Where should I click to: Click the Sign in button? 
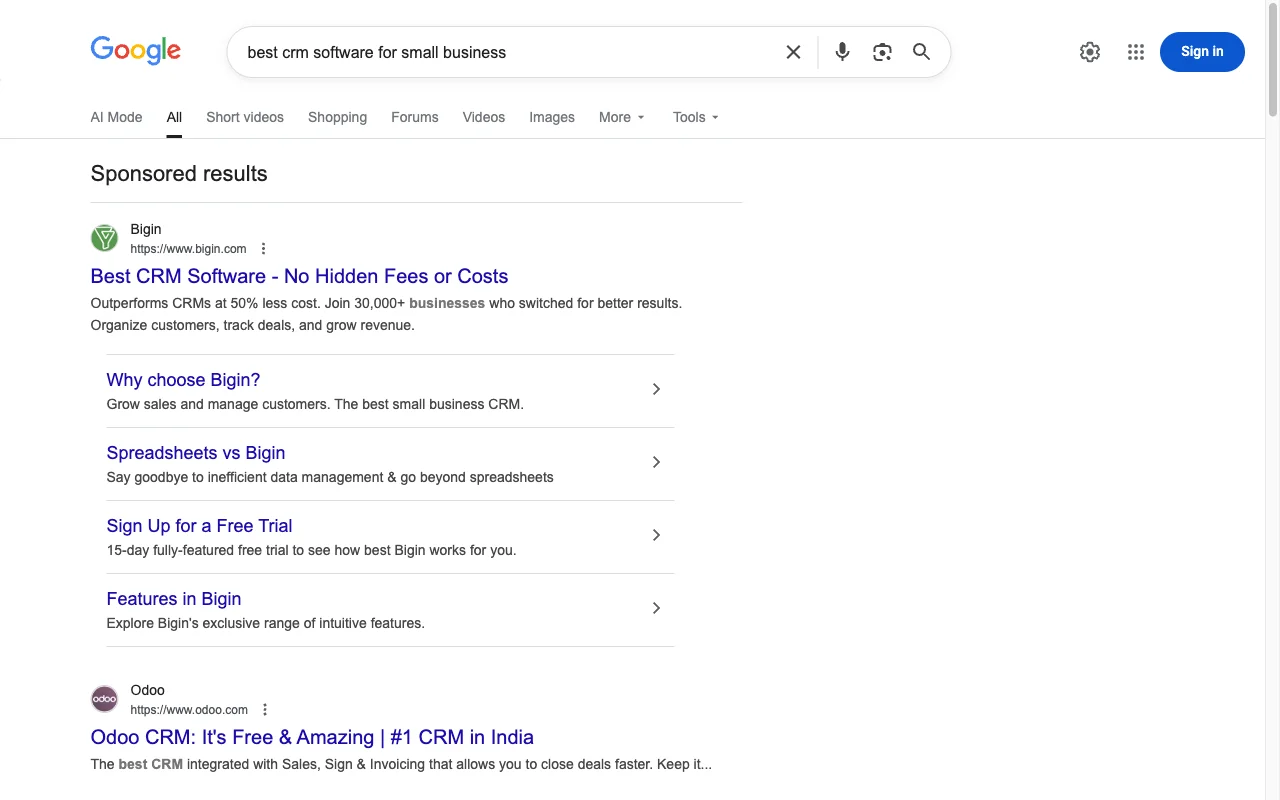(1201, 51)
